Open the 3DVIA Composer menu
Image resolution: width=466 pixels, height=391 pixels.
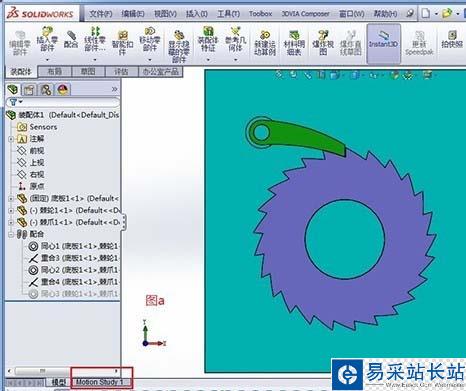click(x=305, y=14)
